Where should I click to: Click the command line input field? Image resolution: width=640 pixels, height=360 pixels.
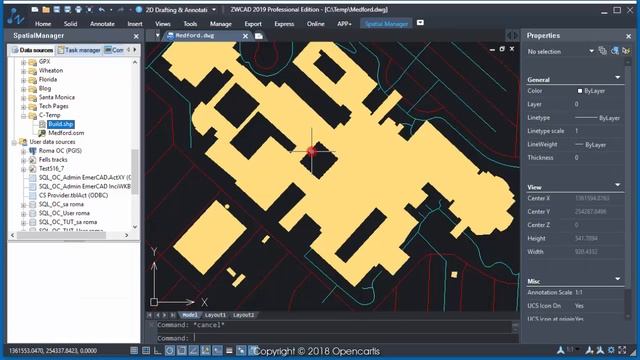335,338
